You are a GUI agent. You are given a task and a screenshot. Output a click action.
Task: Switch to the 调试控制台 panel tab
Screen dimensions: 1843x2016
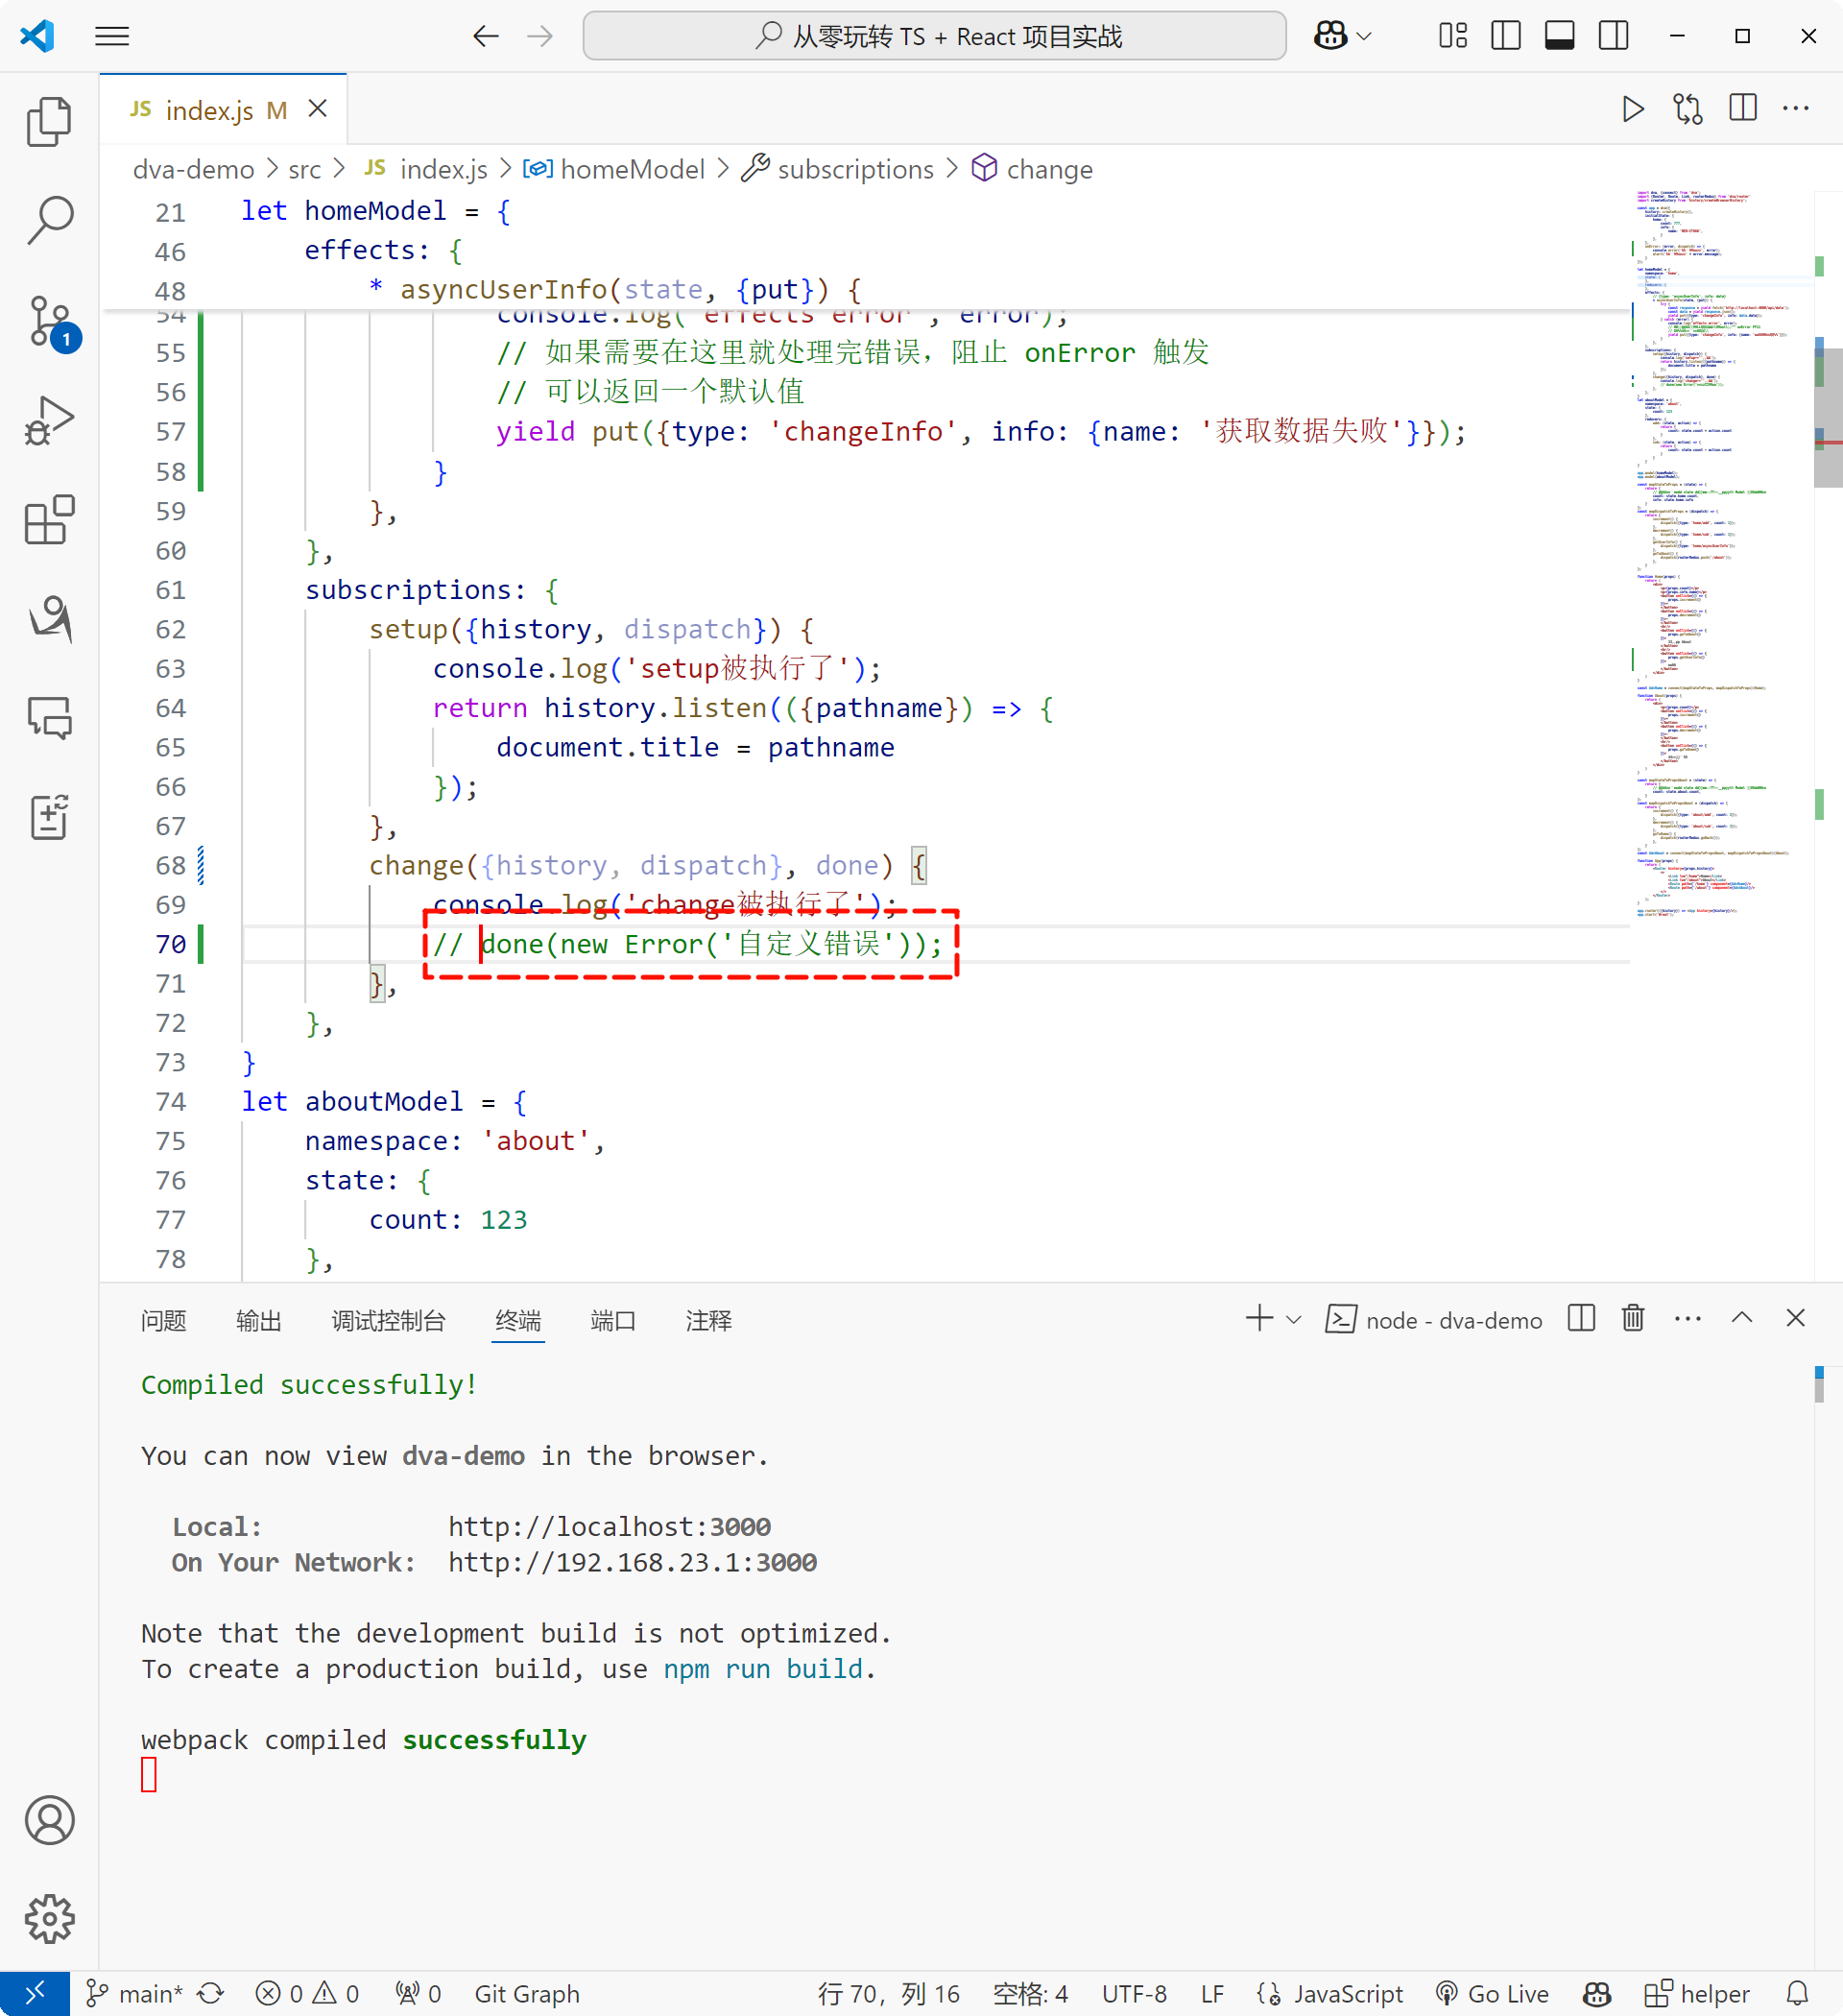pyautogui.click(x=388, y=1320)
